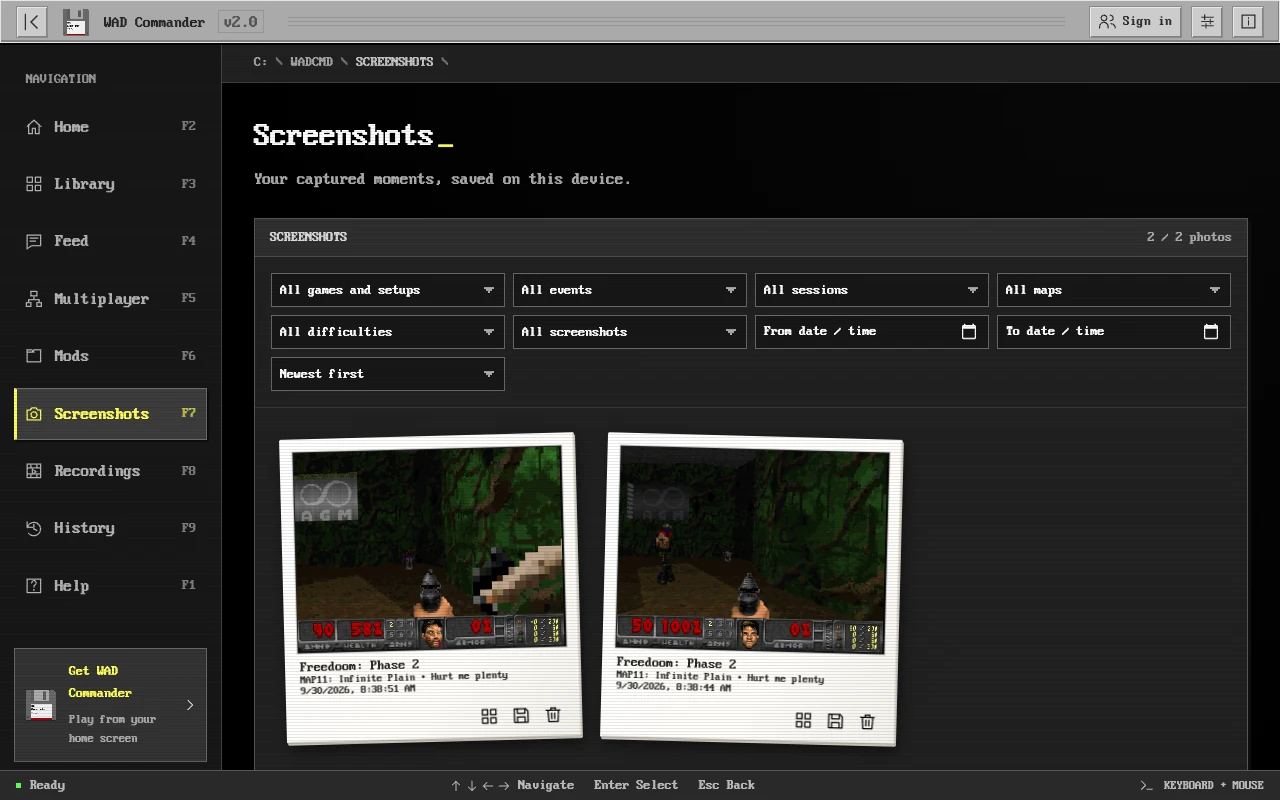Save the 8:38:44 AM screenshot
Image resolution: width=1280 pixels, height=800 pixels.
835,721
